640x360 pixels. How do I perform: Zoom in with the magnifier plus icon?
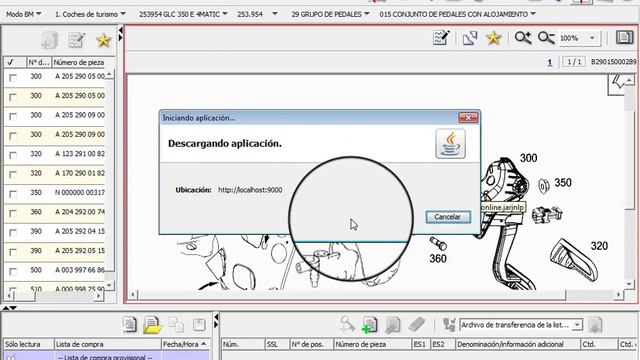point(523,38)
